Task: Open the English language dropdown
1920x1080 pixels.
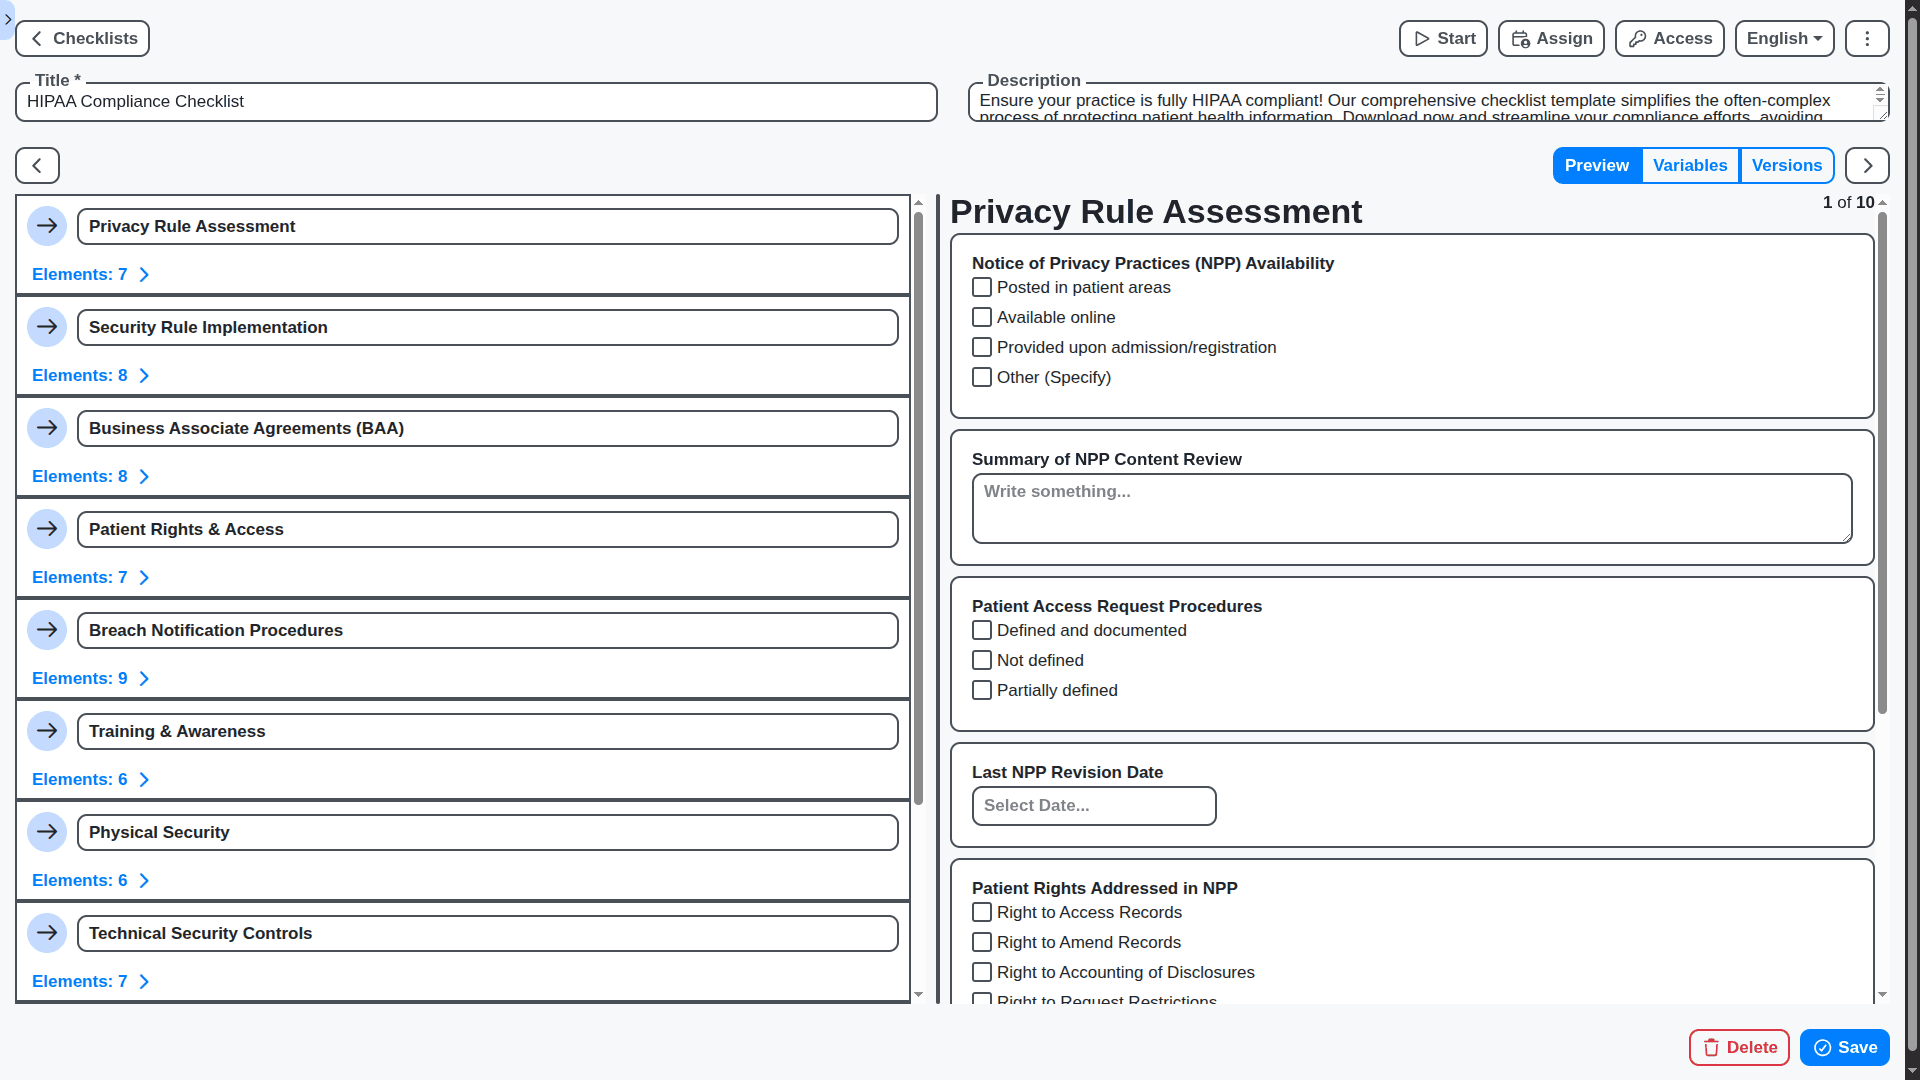Action: coord(1784,38)
